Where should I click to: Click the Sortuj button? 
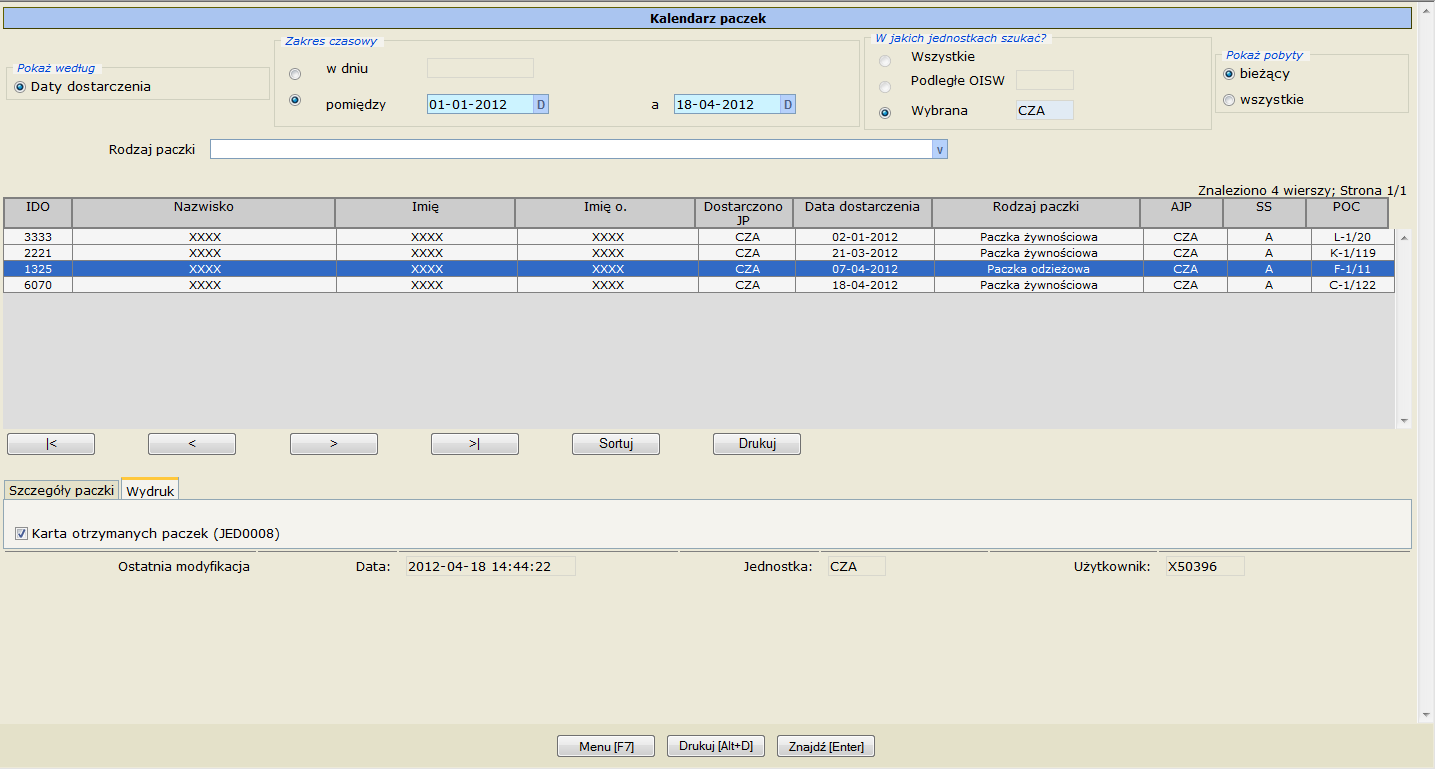[616, 444]
